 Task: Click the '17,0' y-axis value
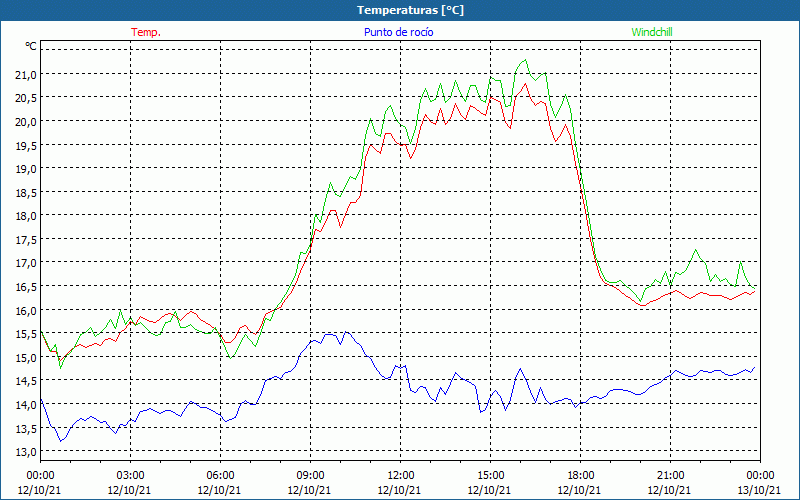pos(26,264)
